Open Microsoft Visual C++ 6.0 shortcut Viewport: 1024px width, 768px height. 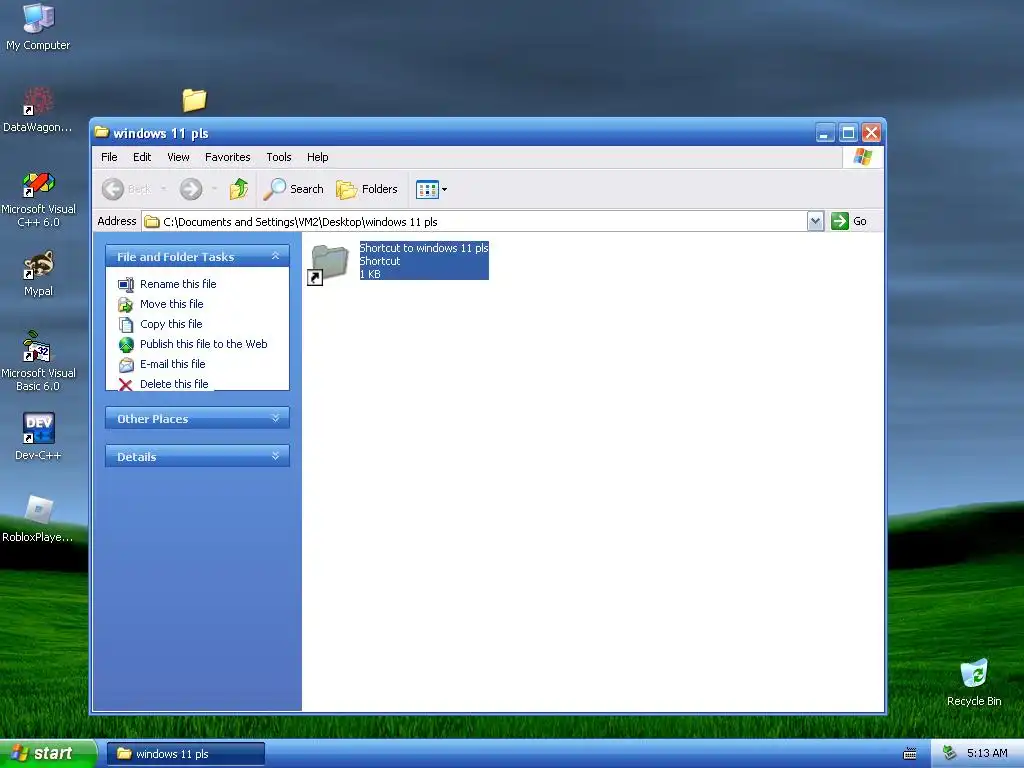39,199
